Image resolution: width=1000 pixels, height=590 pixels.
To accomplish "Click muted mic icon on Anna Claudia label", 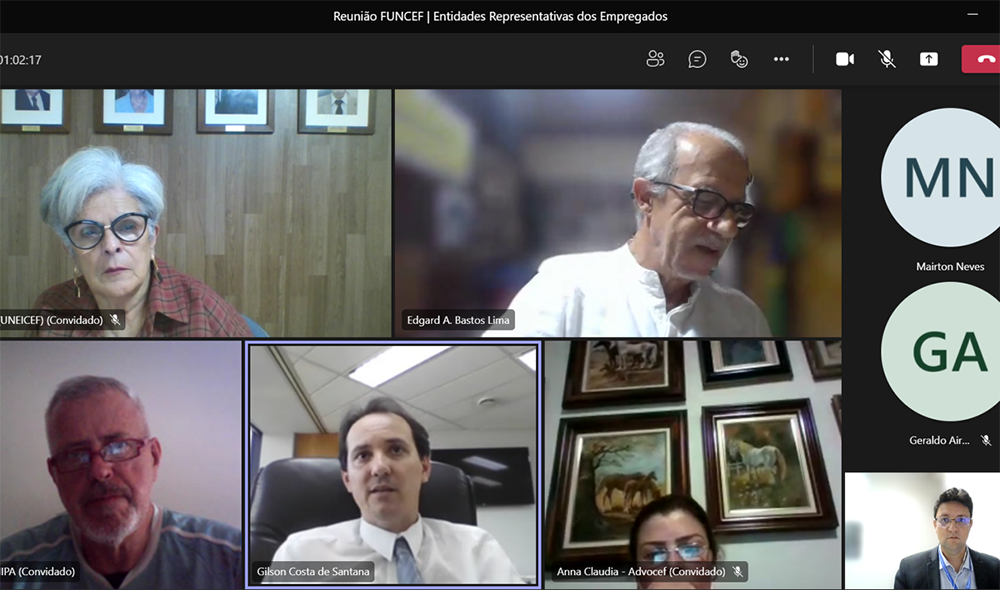I will point(738,572).
